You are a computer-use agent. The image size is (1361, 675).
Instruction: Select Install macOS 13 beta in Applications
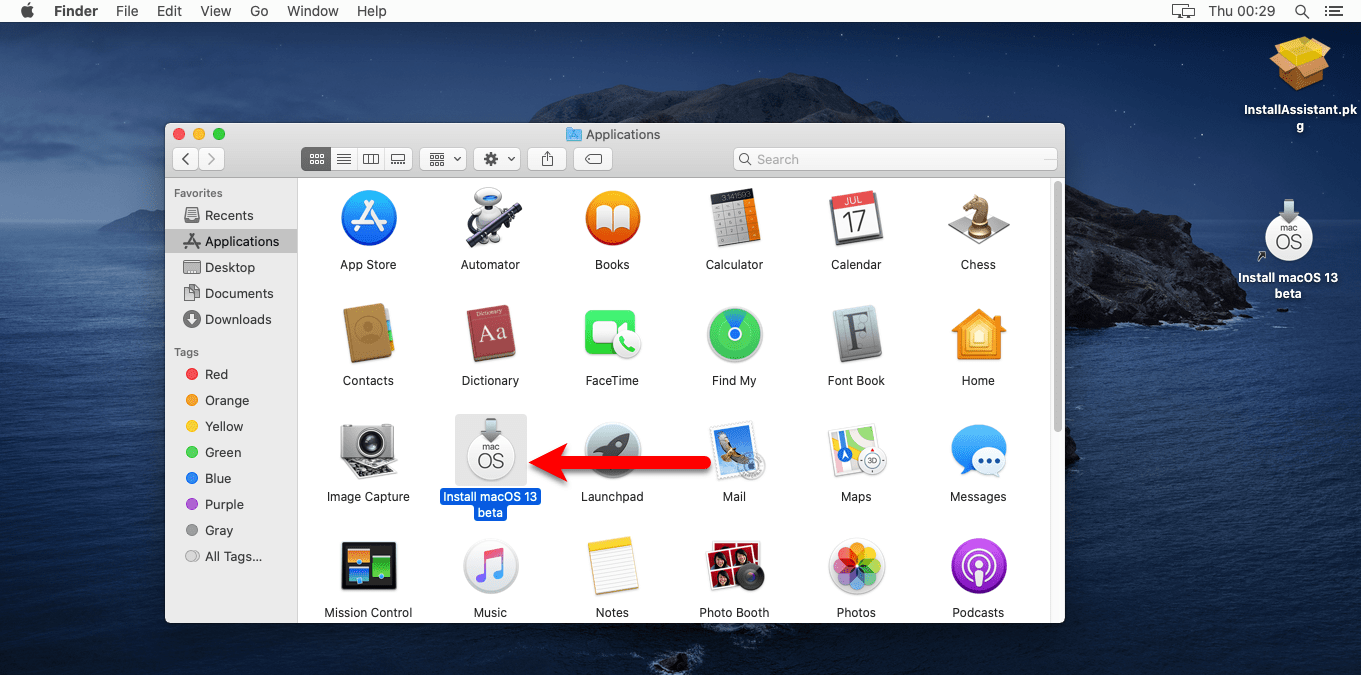point(490,450)
